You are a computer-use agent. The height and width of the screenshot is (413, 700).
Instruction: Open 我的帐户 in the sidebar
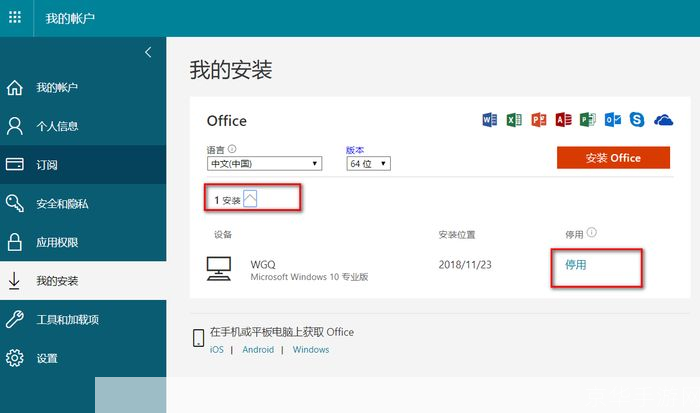[x=83, y=88]
